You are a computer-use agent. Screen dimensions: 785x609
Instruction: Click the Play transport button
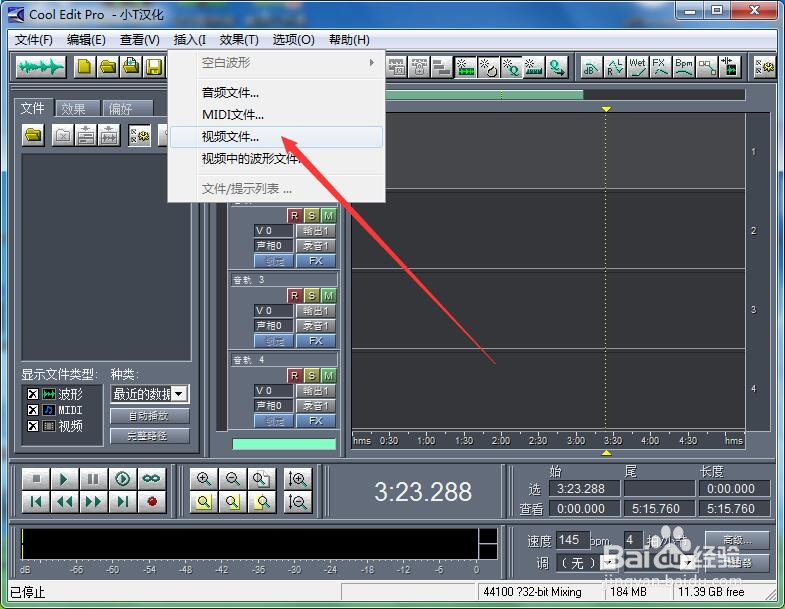click(x=65, y=479)
